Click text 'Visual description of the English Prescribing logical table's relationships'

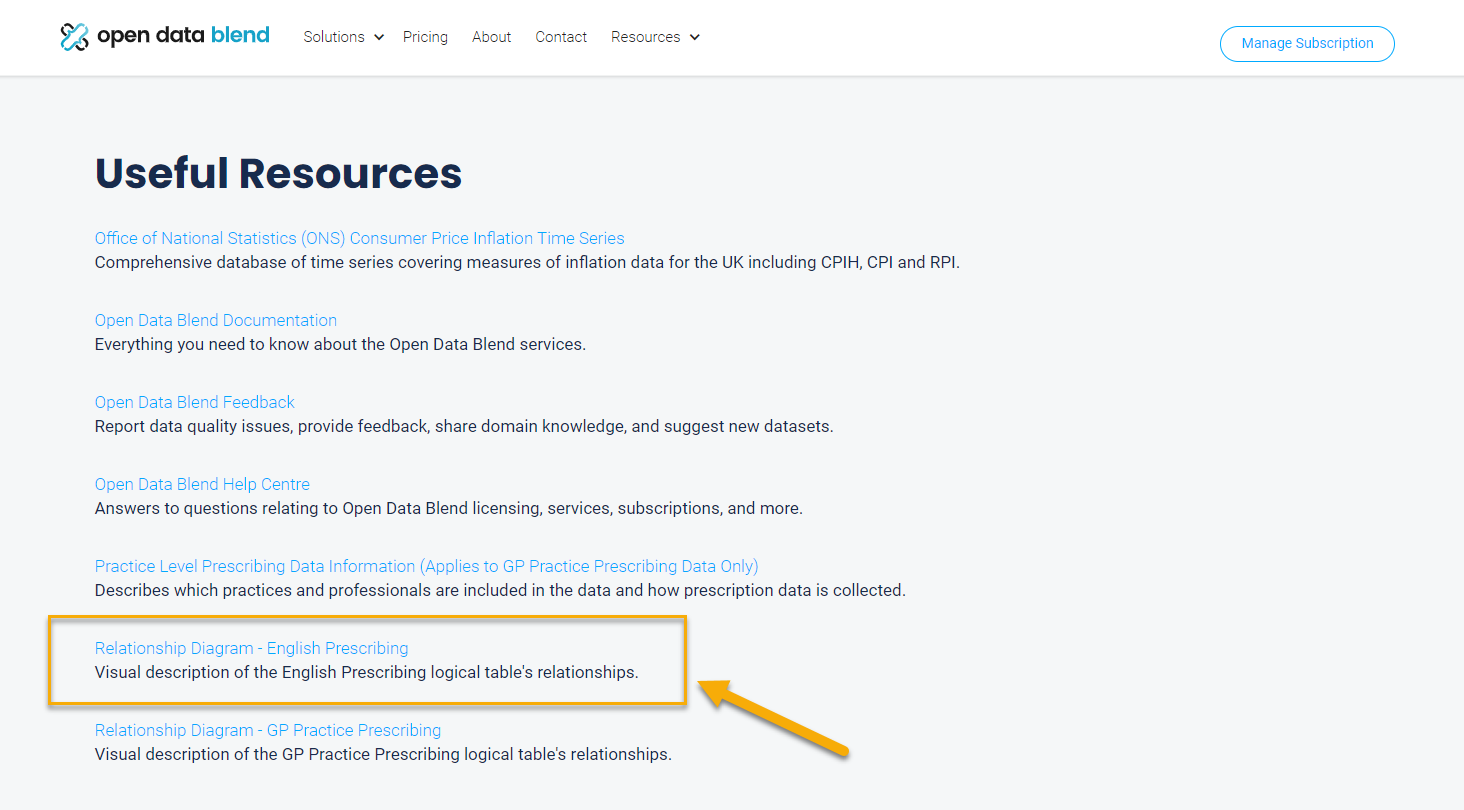pos(366,672)
